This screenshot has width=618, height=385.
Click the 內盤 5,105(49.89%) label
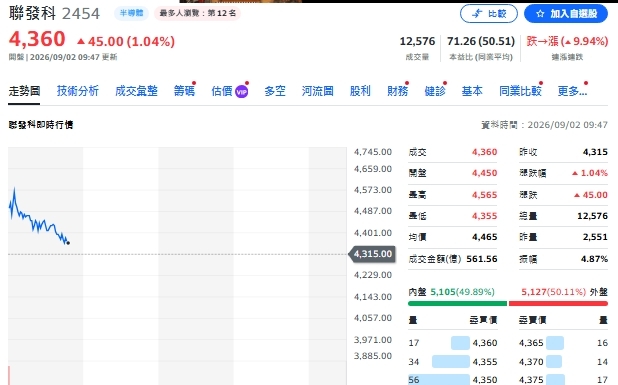point(451,292)
